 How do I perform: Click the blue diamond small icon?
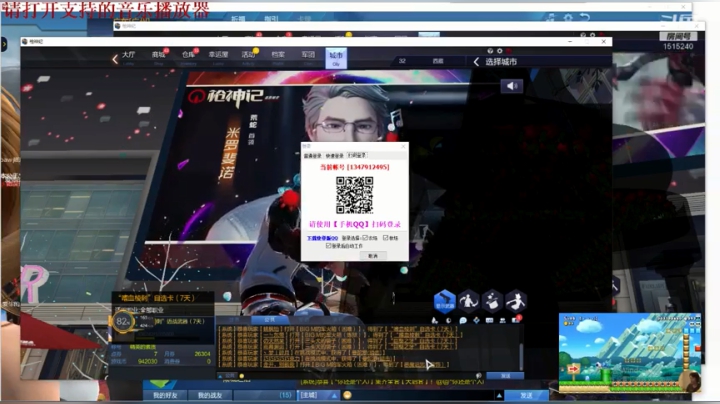(476, 320)
